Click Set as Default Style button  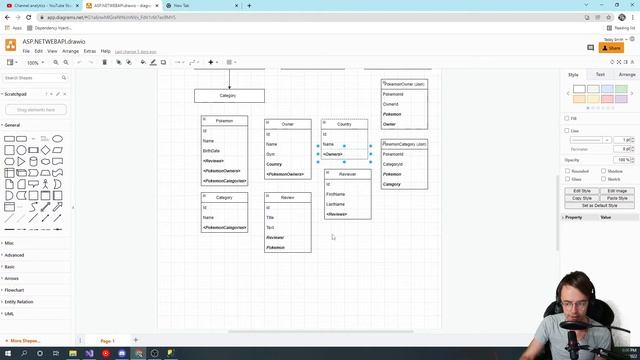599,206
